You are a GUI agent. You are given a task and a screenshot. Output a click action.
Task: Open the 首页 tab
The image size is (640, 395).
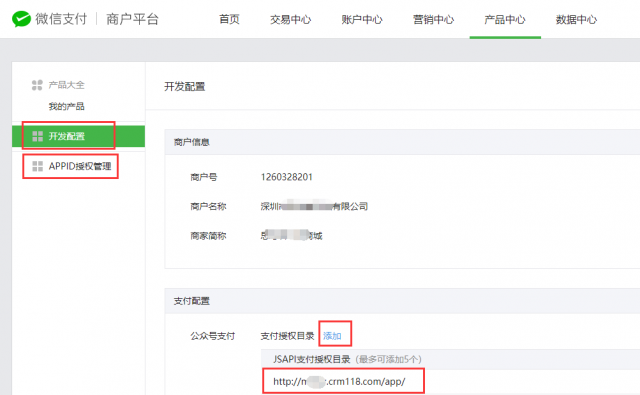[229, 19]
